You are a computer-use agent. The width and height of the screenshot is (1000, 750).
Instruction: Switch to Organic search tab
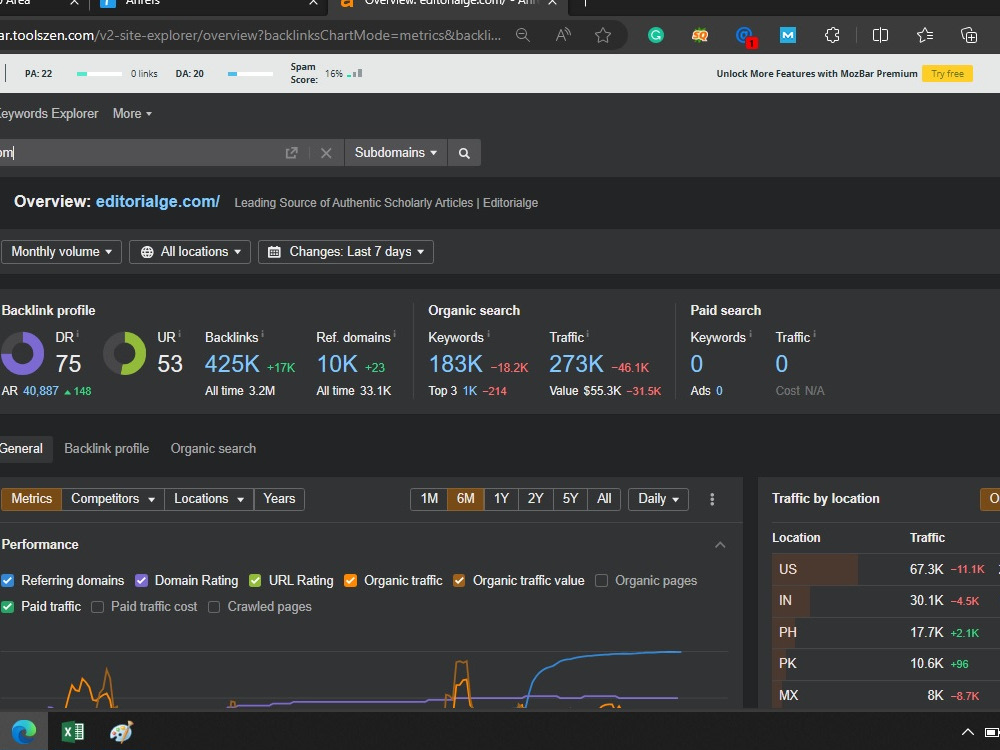[213, 449]
